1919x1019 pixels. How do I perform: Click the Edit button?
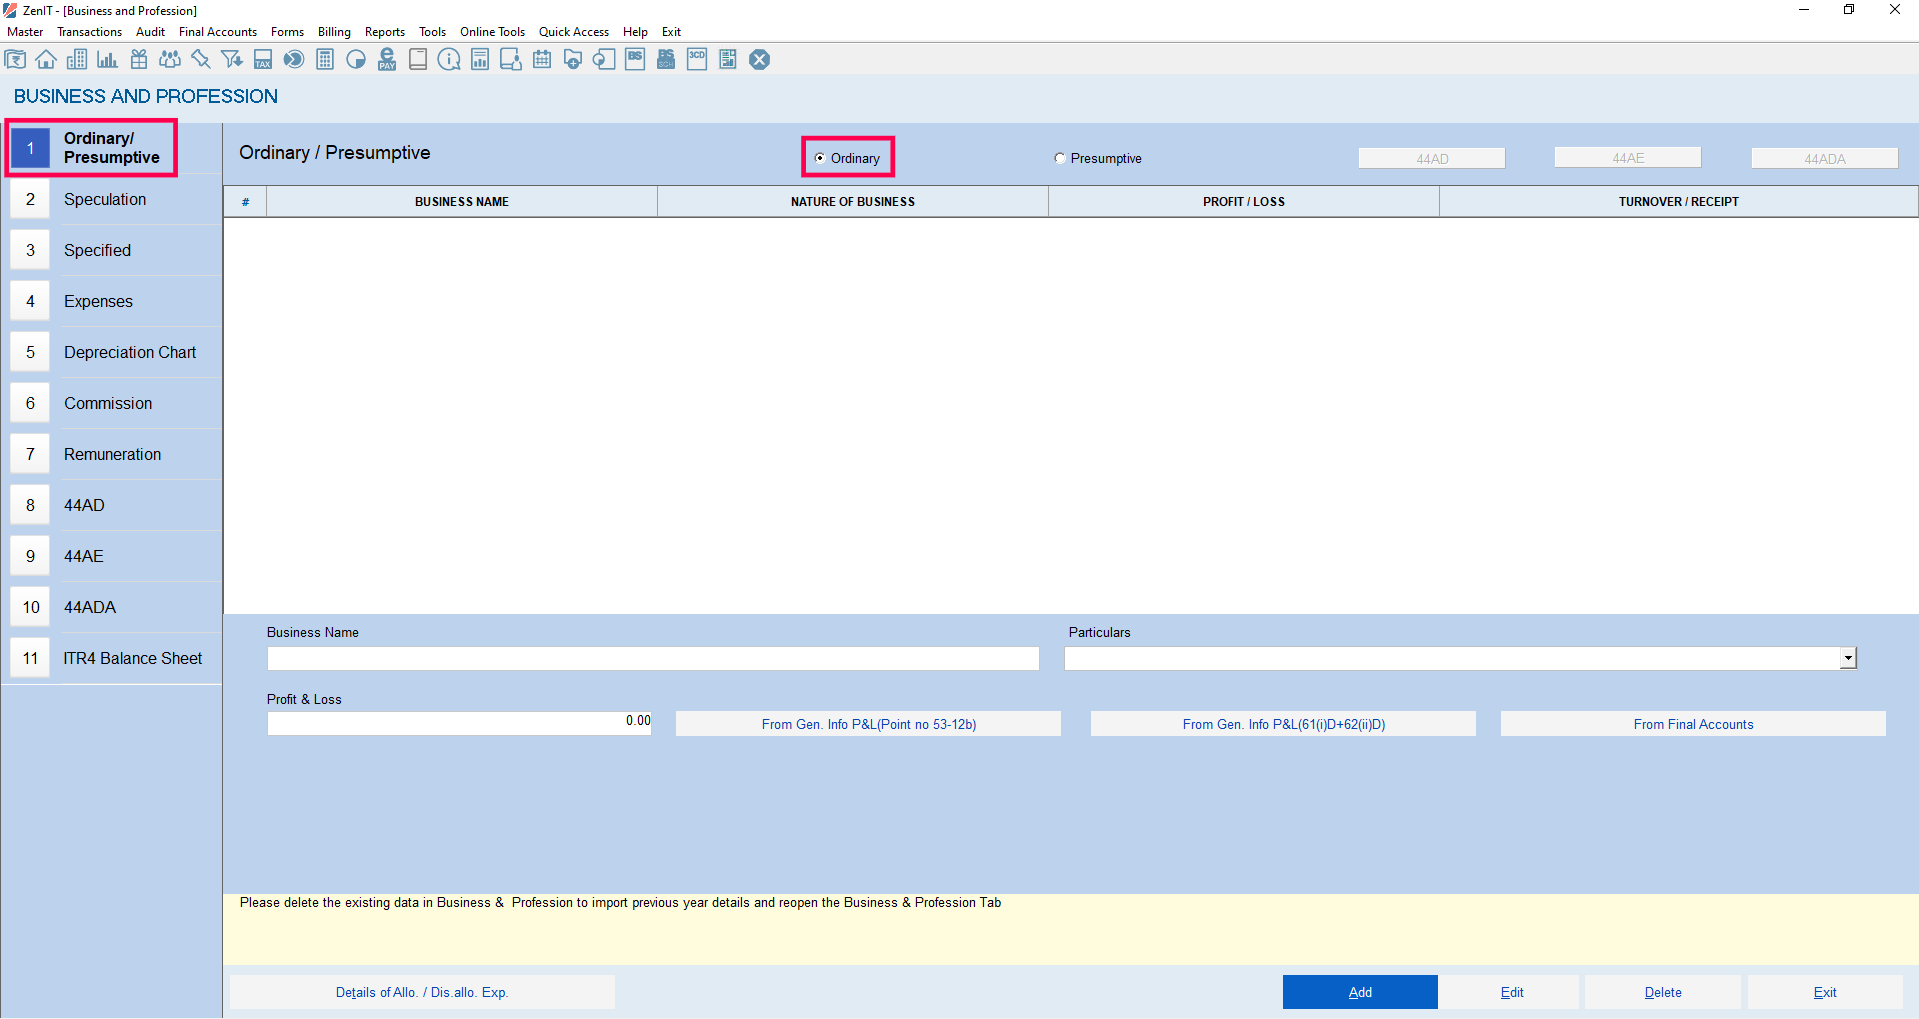pos(1512,992)
